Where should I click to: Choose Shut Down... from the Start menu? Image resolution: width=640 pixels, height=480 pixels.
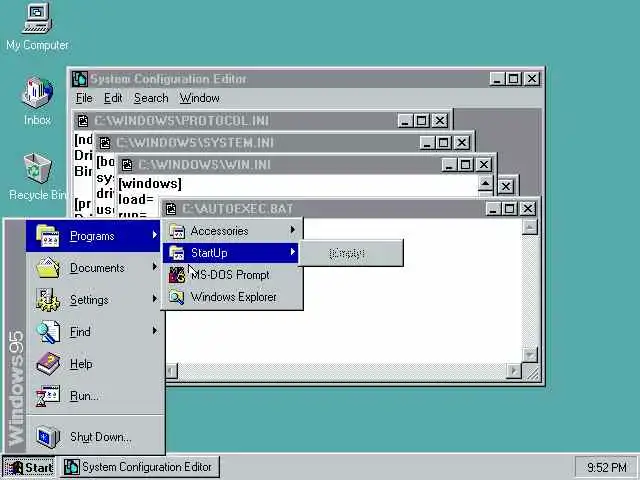pos(93,437)
